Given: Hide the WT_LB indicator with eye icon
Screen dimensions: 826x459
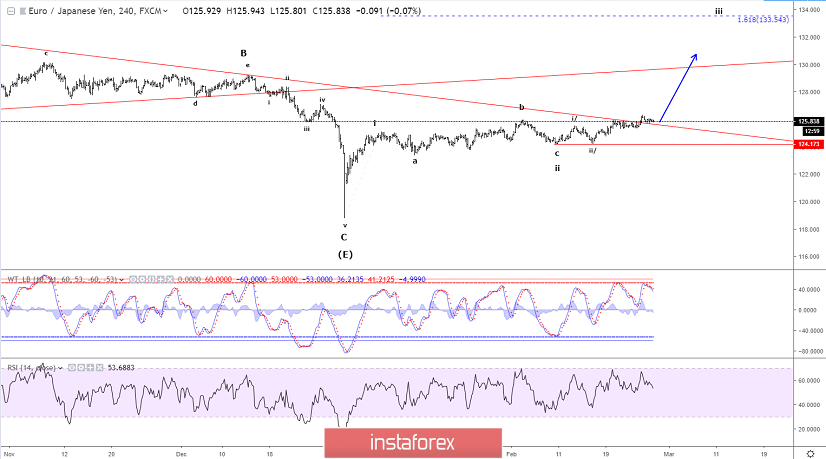Looking at the screenshot, I should (x=133, y=279).
